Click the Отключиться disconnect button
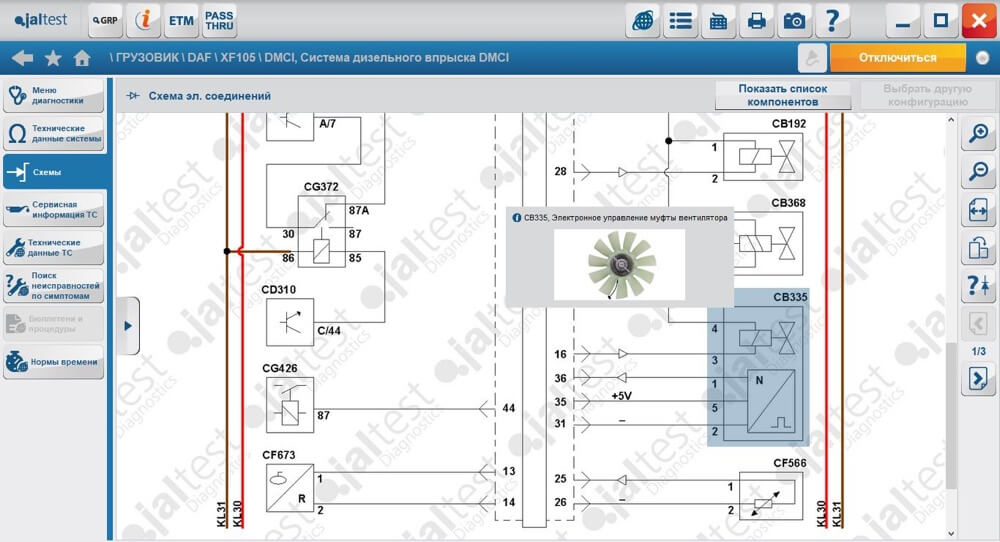The width and height of the screenshot is (1000, 542). click(897, 58)
